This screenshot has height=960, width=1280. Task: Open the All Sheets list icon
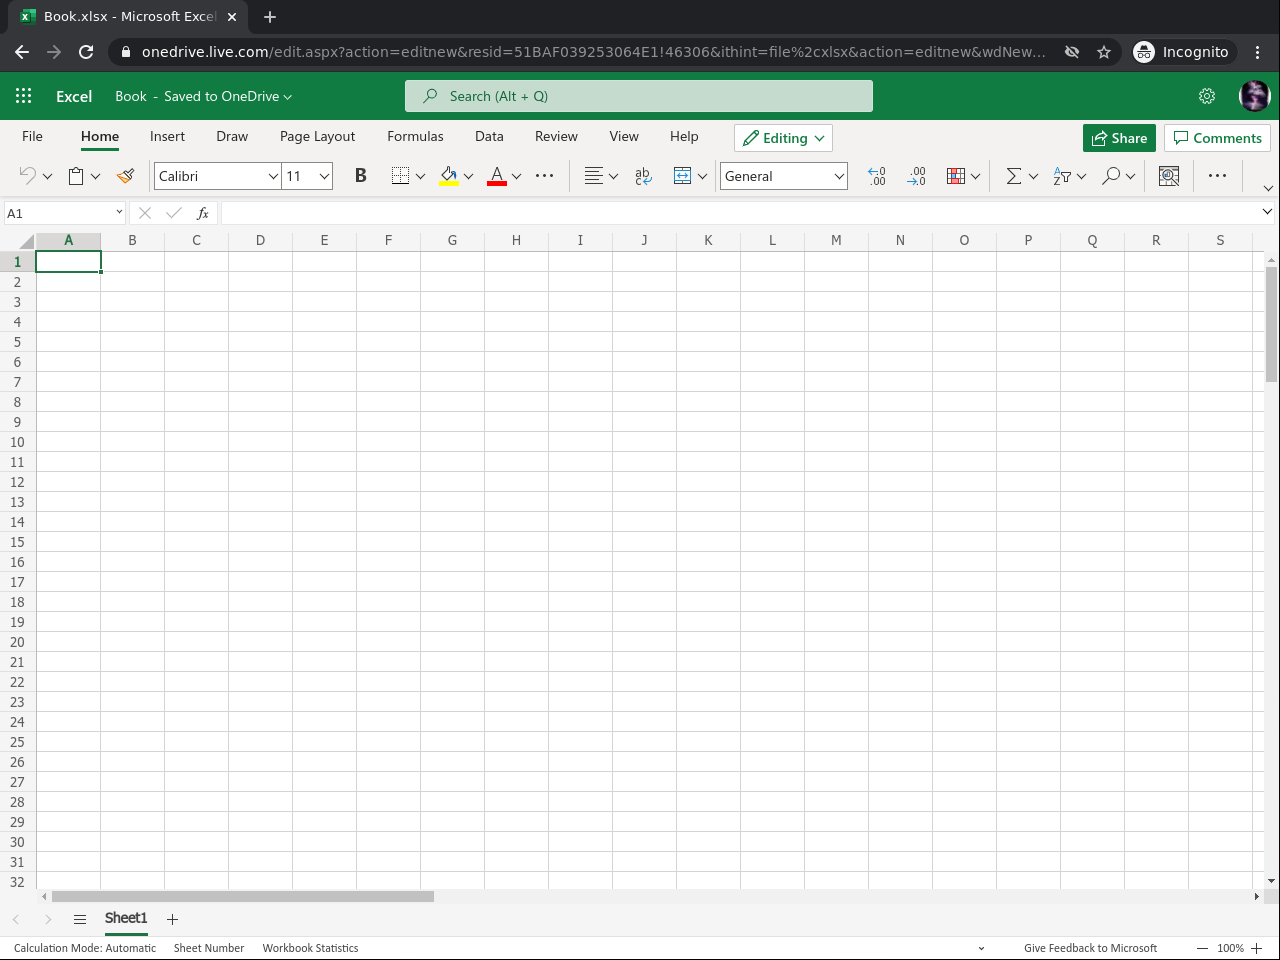pos(80,919)
